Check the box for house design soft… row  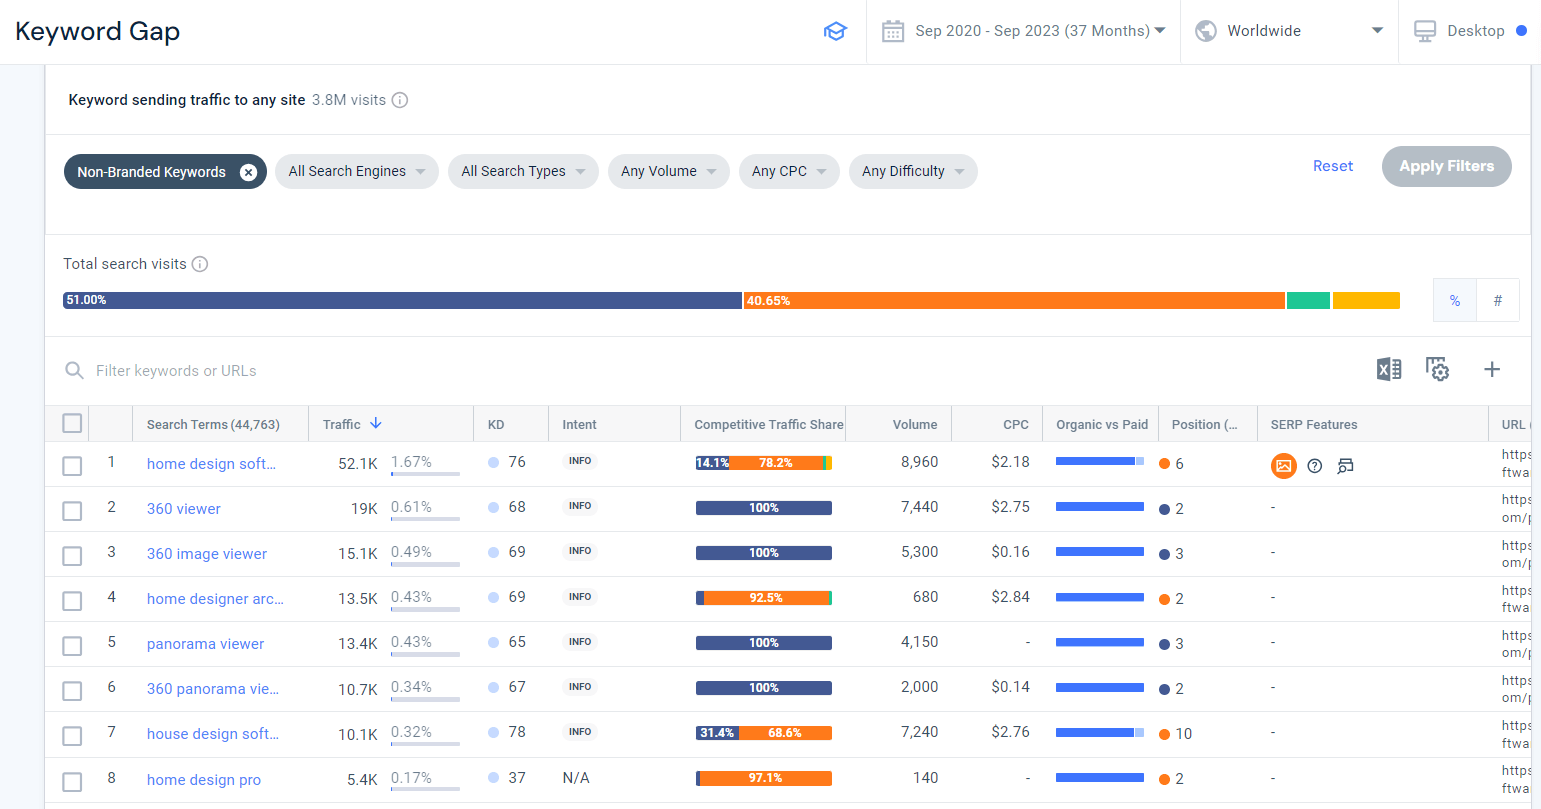pos(72,736)
